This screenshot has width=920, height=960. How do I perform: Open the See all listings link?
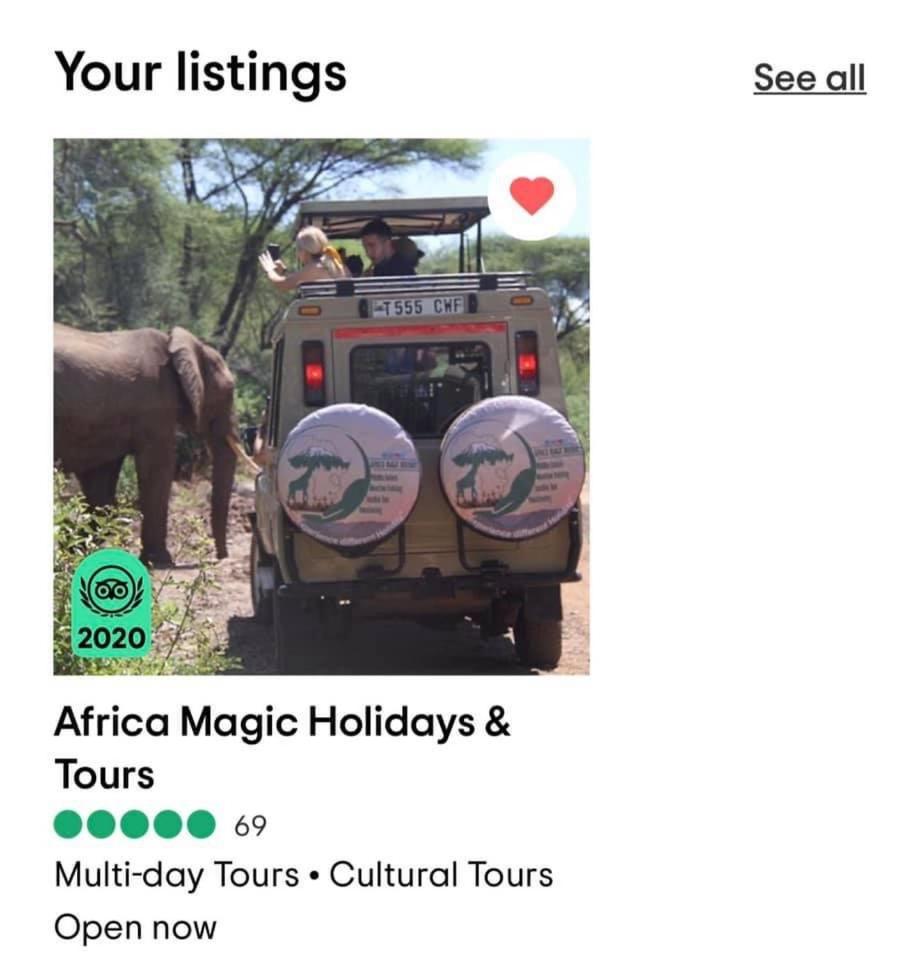point(809,78)
